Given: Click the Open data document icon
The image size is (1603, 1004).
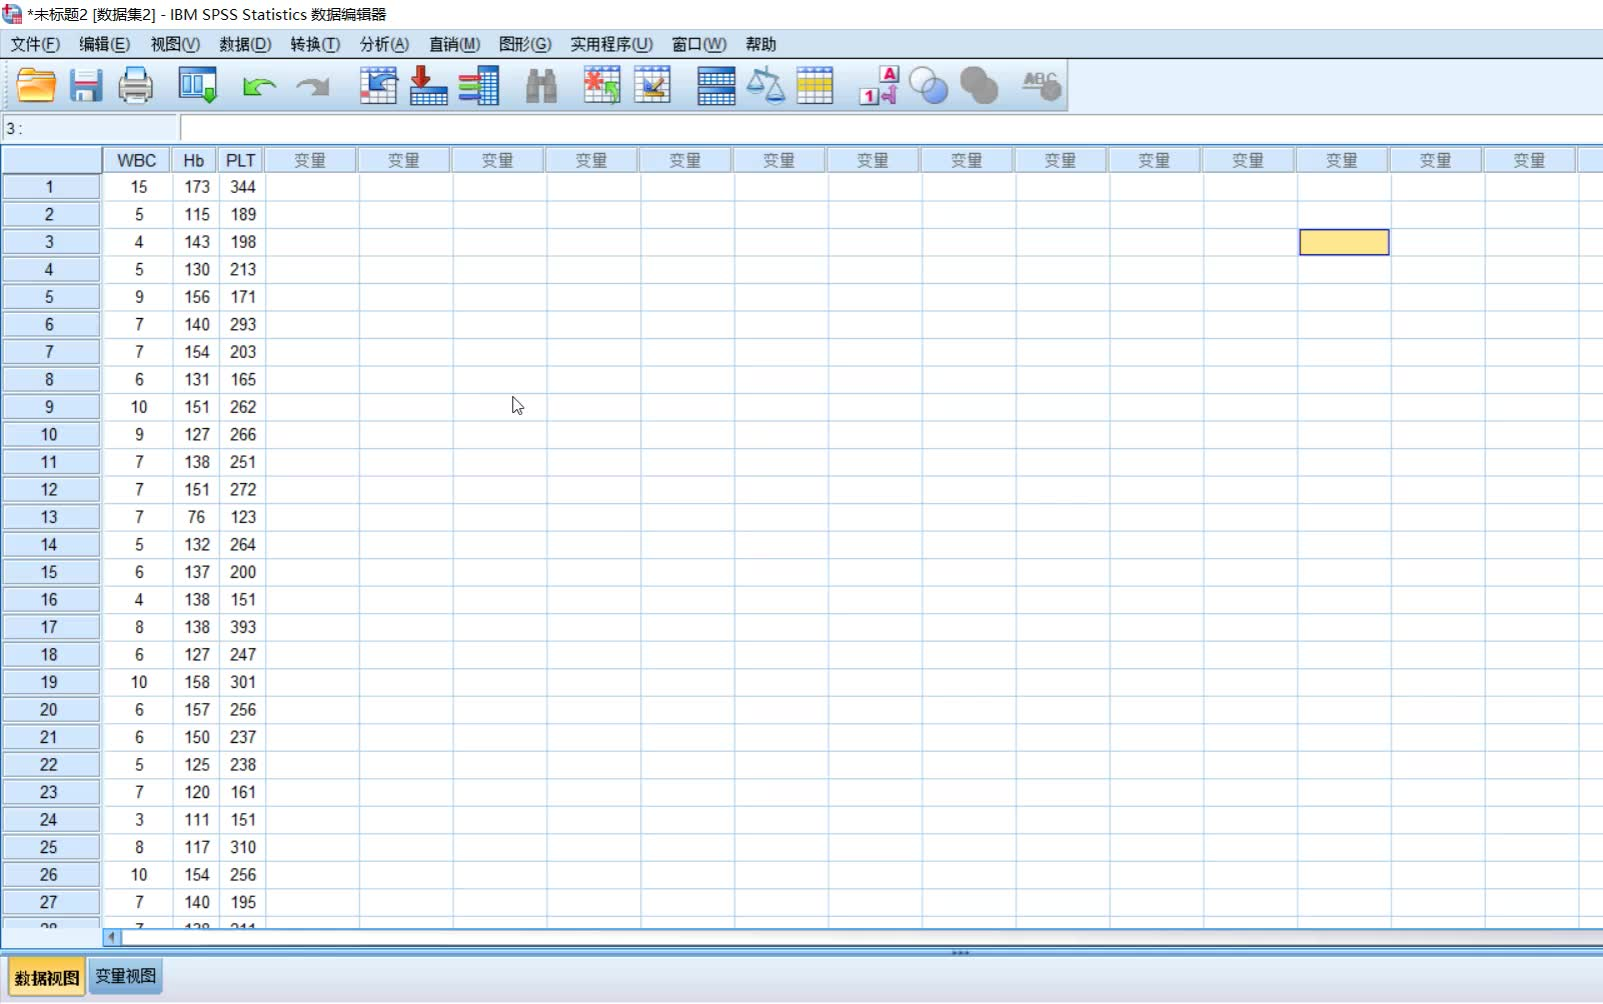Looking at the screenshot, I should [36, 86].
